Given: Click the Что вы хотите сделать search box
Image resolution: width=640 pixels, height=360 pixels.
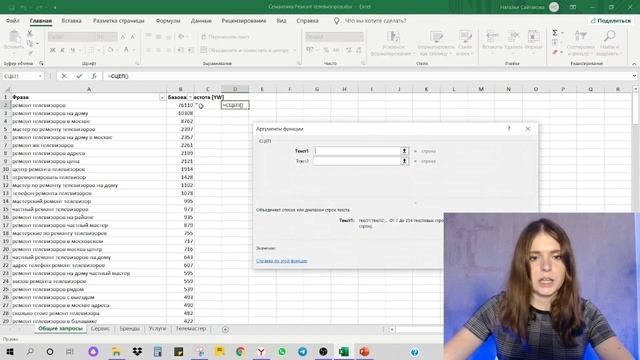Looking at the screenshot, I should click(x=376, y=21).
